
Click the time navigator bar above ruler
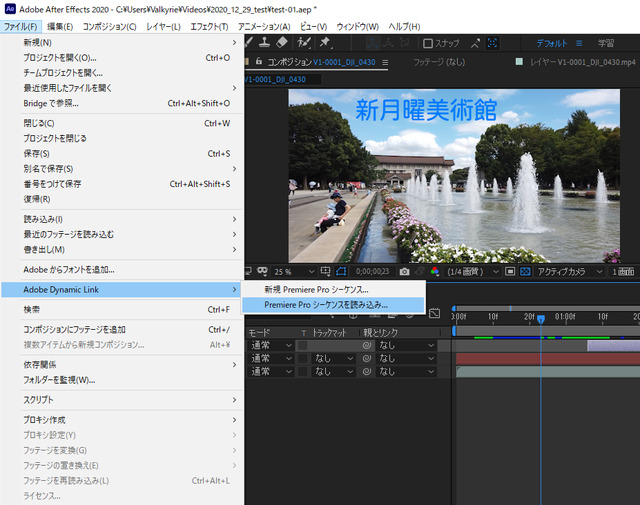tap(548, 308)
